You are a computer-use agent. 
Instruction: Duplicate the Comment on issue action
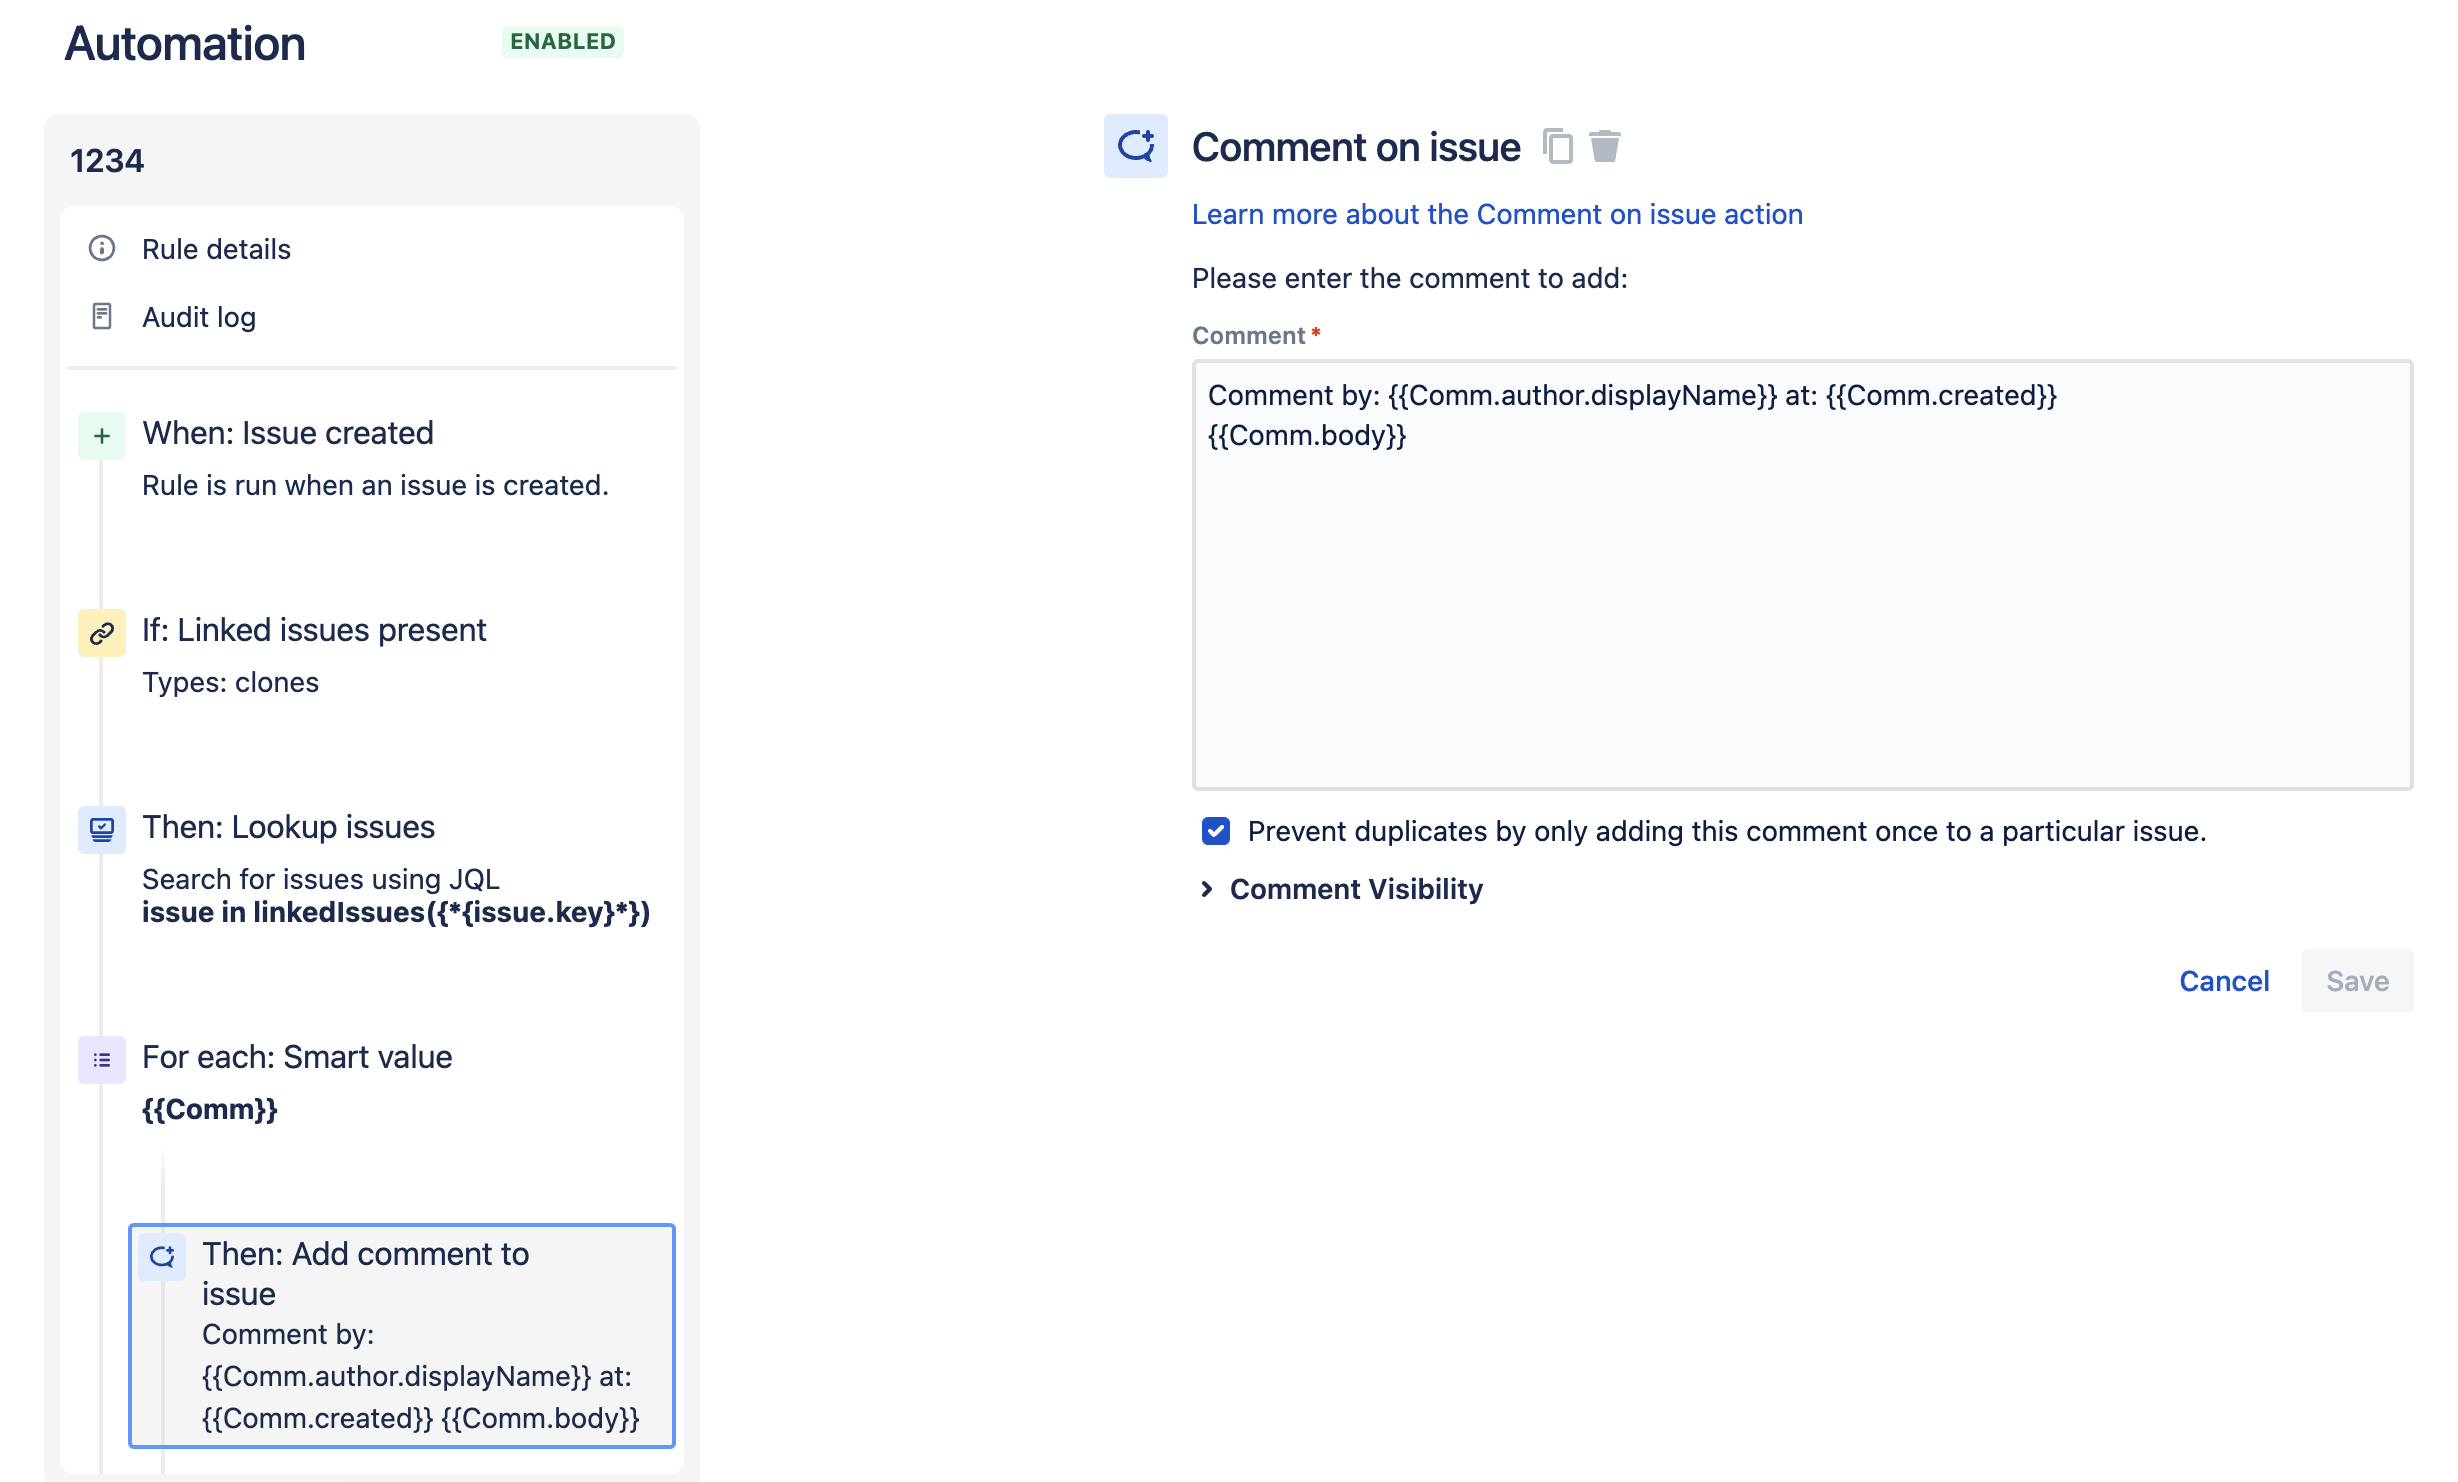click(1557, 147)
